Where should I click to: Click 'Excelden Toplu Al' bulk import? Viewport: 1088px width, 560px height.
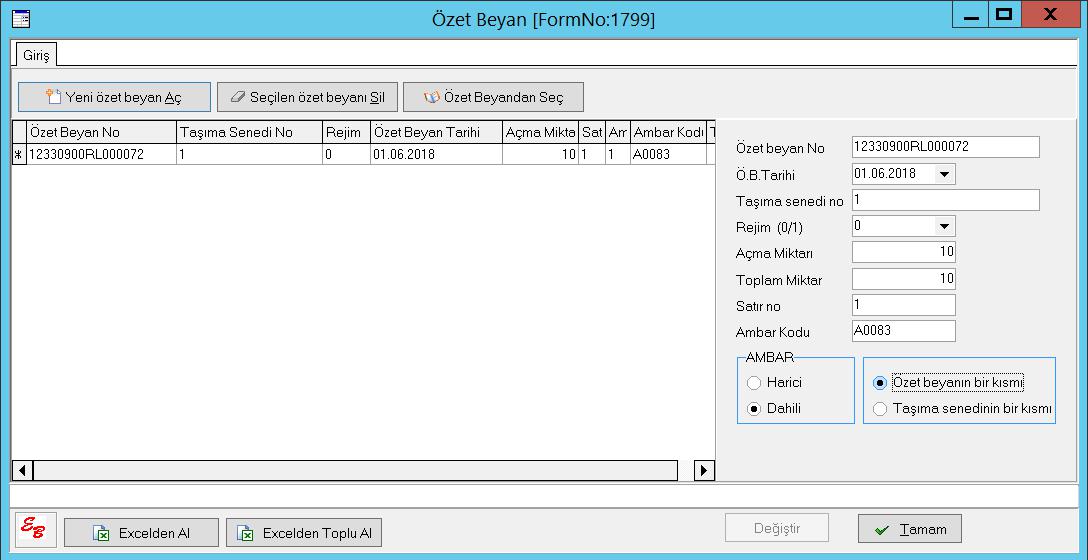(304, 533)
